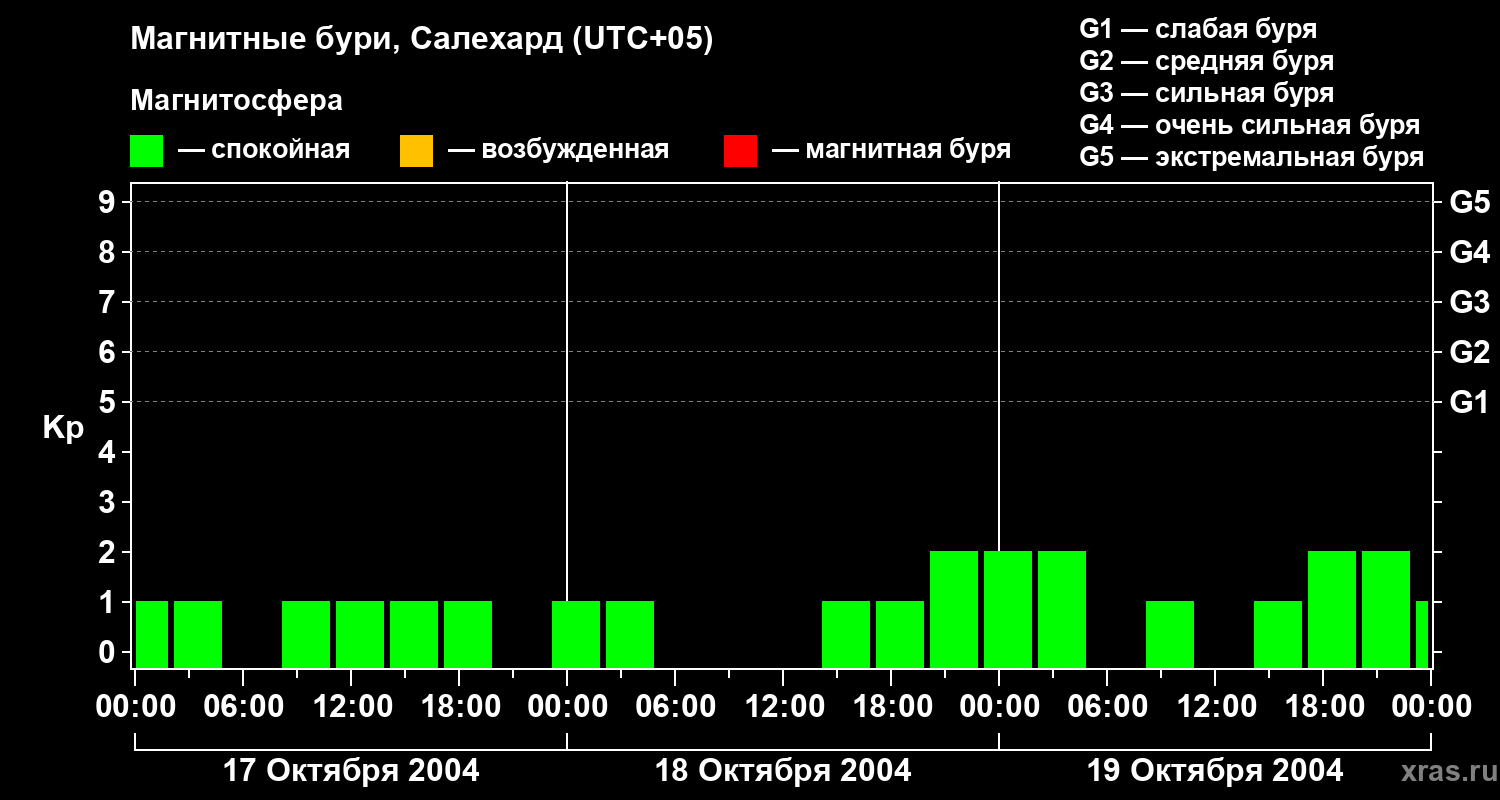Click the '— магнитная буря' legend label

click(891, 150)
